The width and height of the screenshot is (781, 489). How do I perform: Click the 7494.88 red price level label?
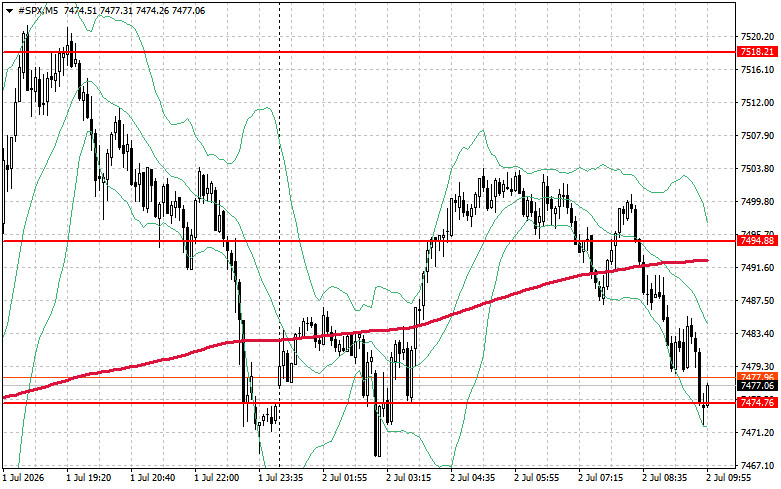click(x=758, y=241)
